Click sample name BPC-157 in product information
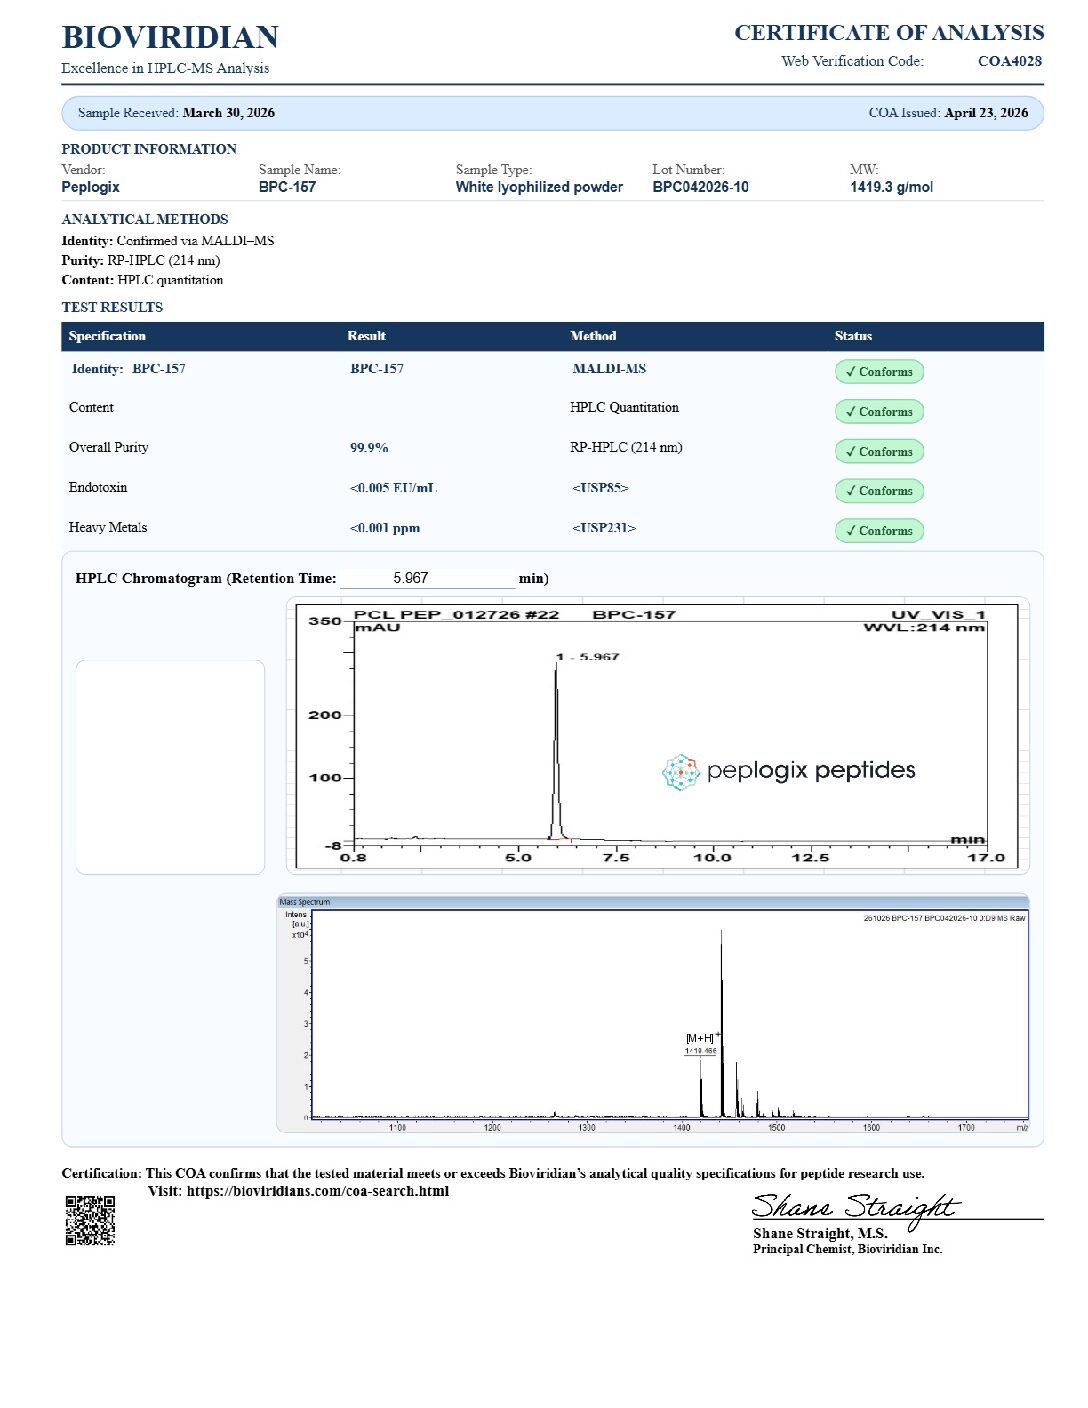1088x1408 pixels. [287, 187]
